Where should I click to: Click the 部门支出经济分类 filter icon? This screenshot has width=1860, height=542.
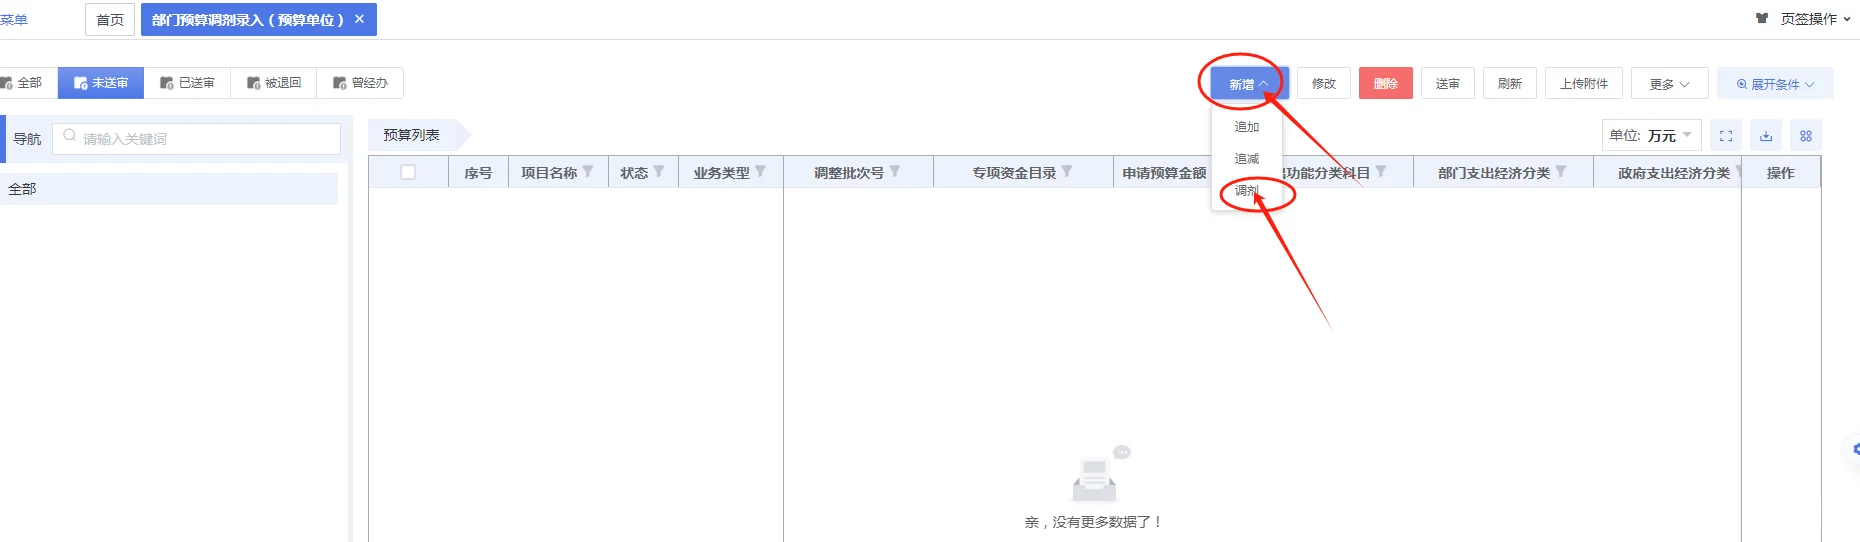click(1561, 172)
